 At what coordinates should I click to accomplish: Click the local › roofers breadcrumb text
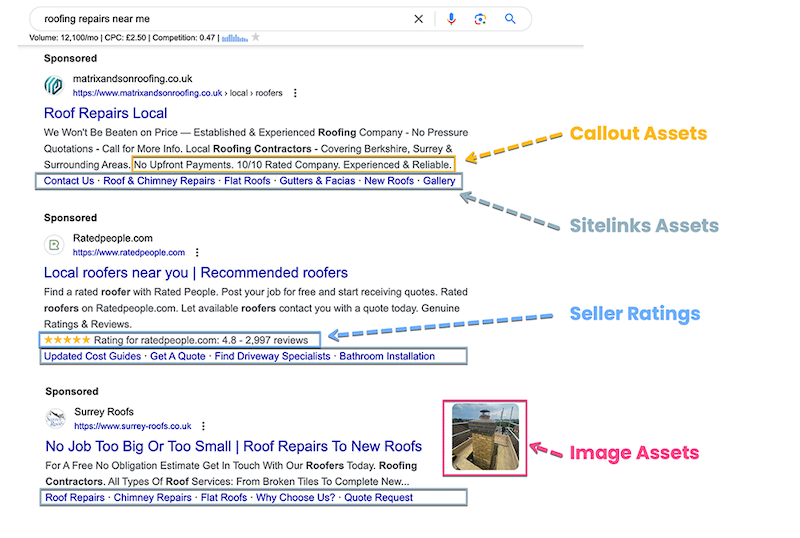point(256,93)
